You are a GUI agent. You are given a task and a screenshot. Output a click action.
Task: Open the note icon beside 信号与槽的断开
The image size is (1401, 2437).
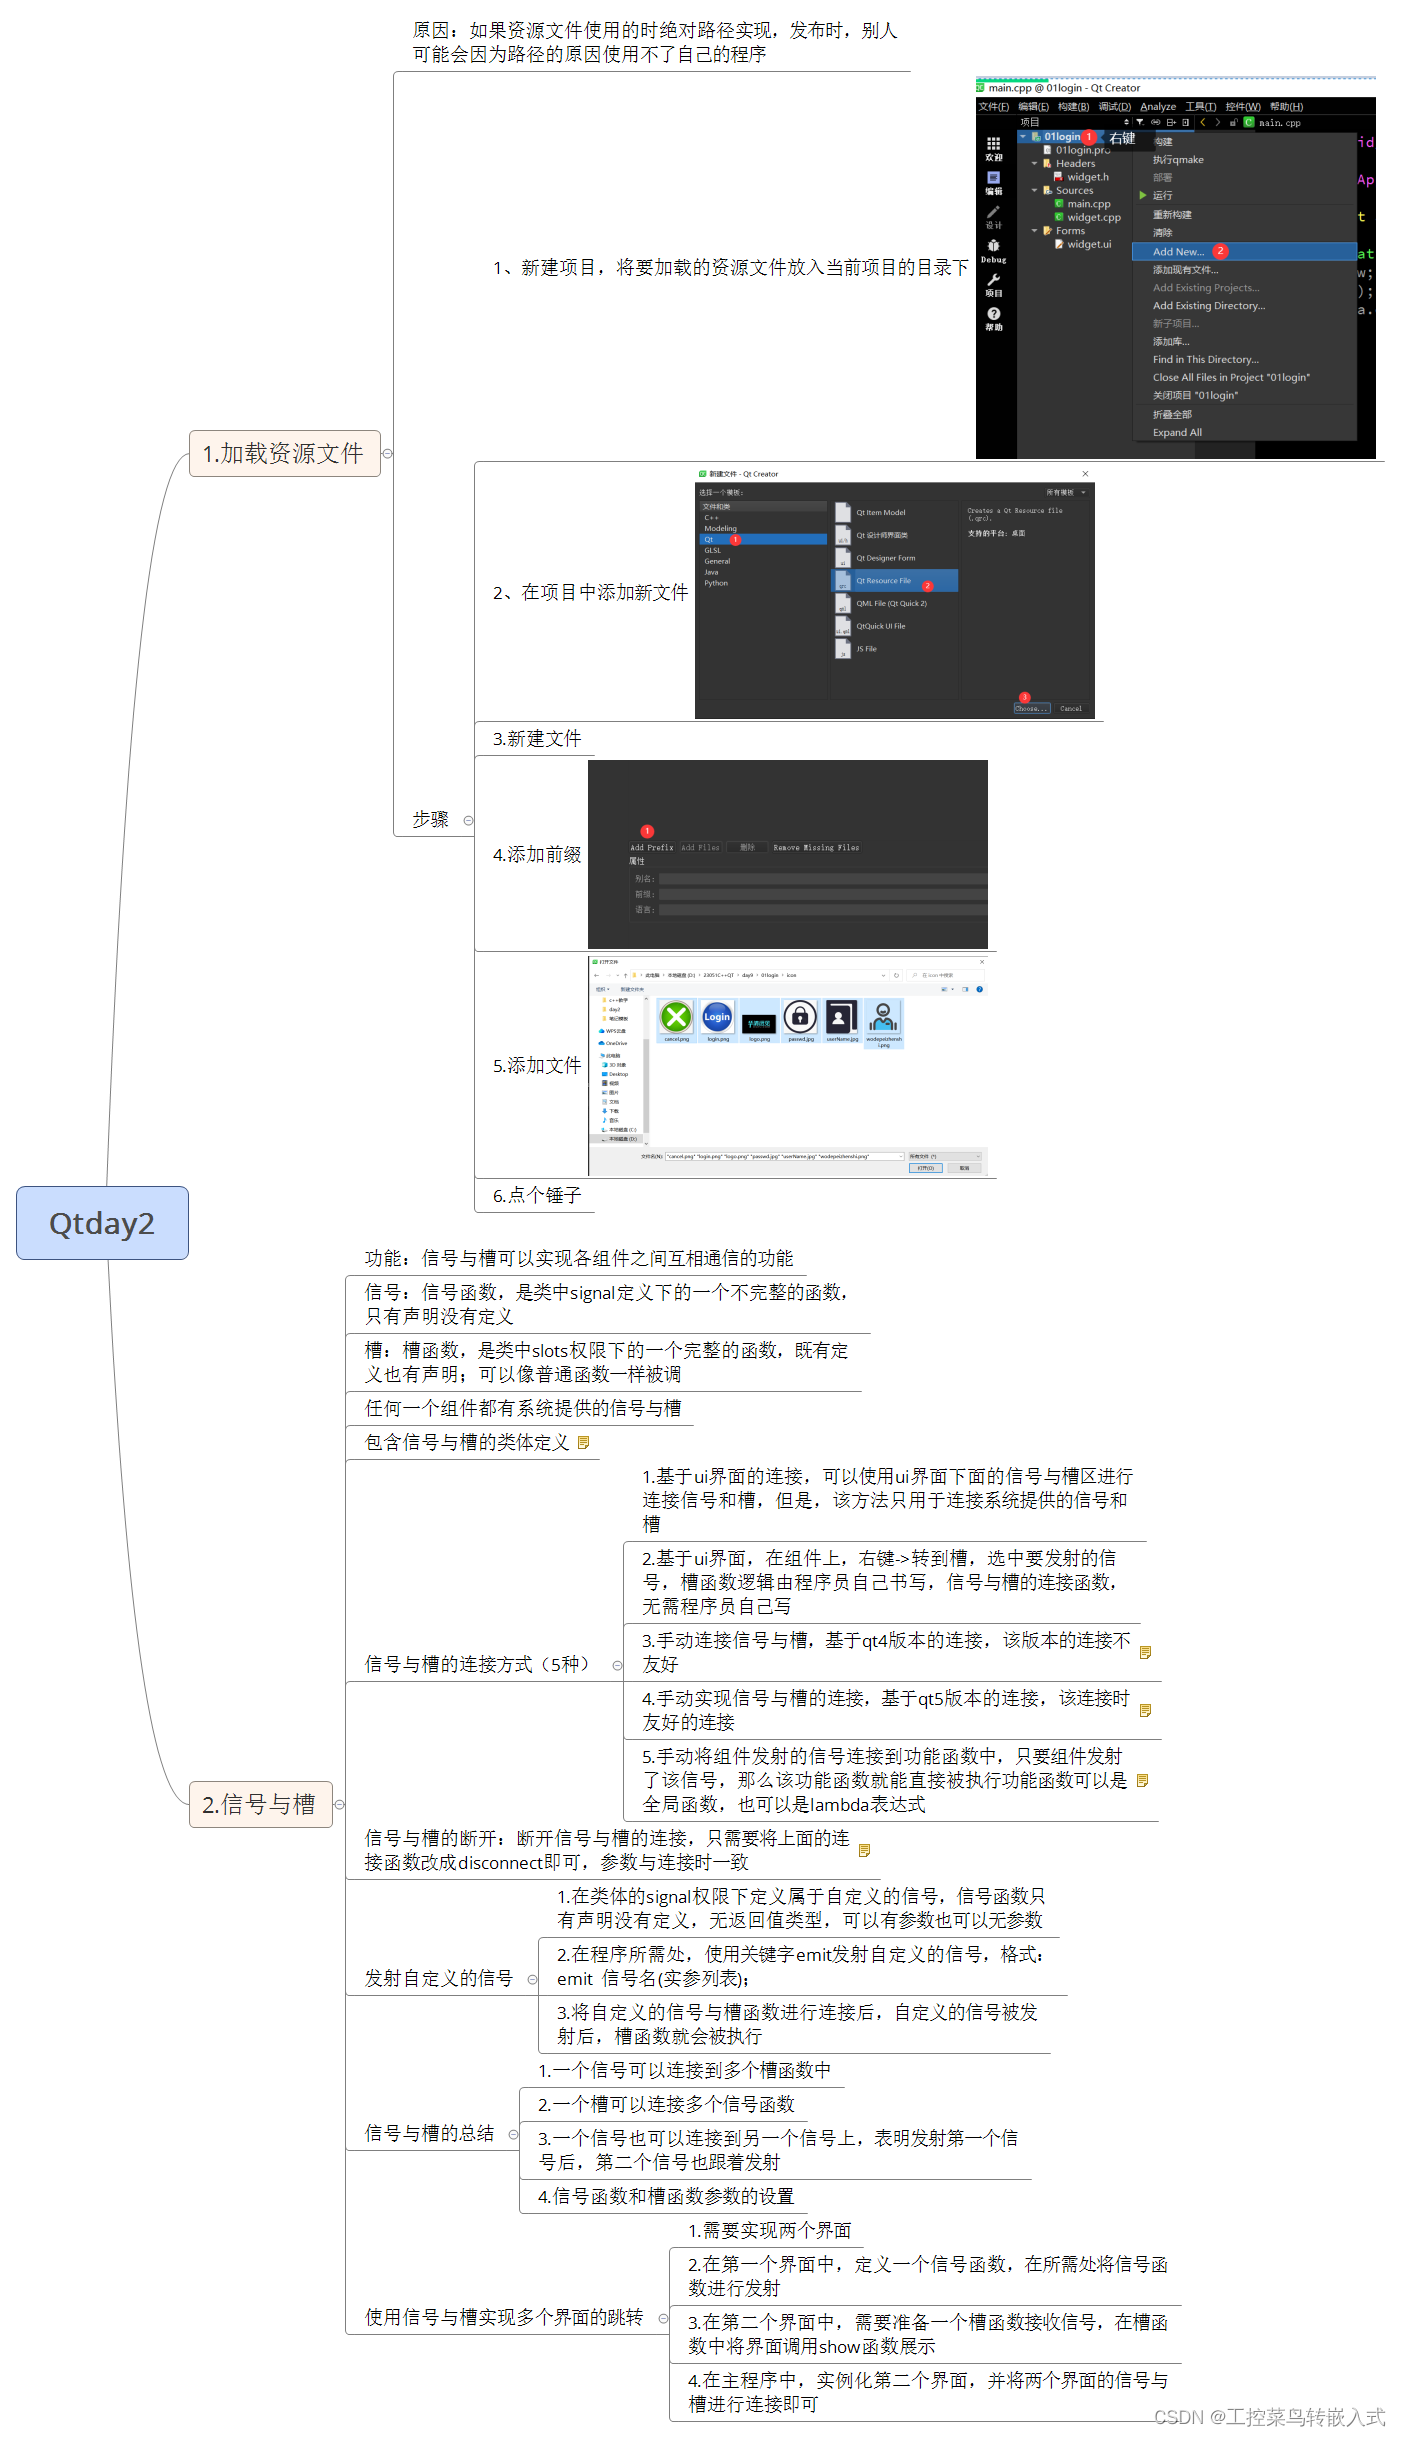click(865, 1850)
